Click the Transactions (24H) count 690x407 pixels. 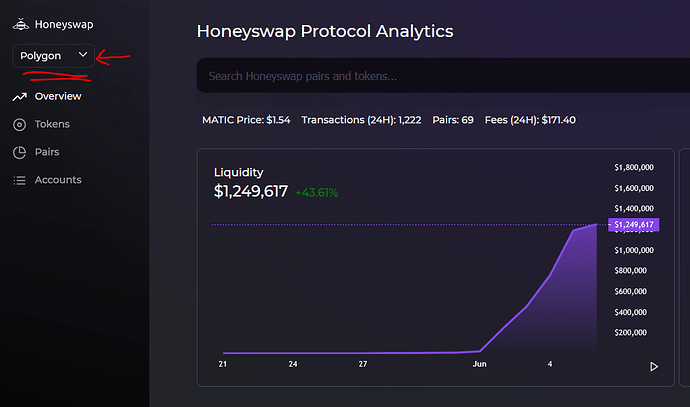[361, 120]
